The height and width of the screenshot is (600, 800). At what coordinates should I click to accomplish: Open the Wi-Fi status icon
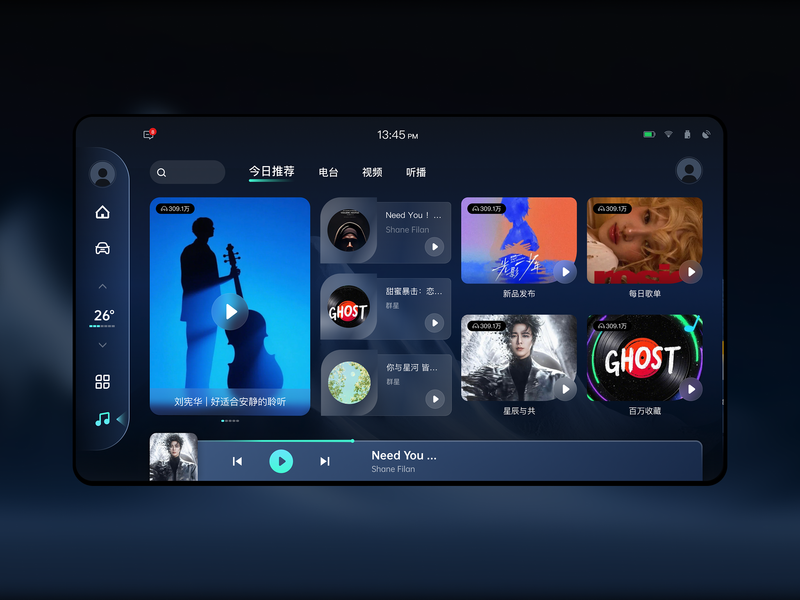tap(668, 134)
